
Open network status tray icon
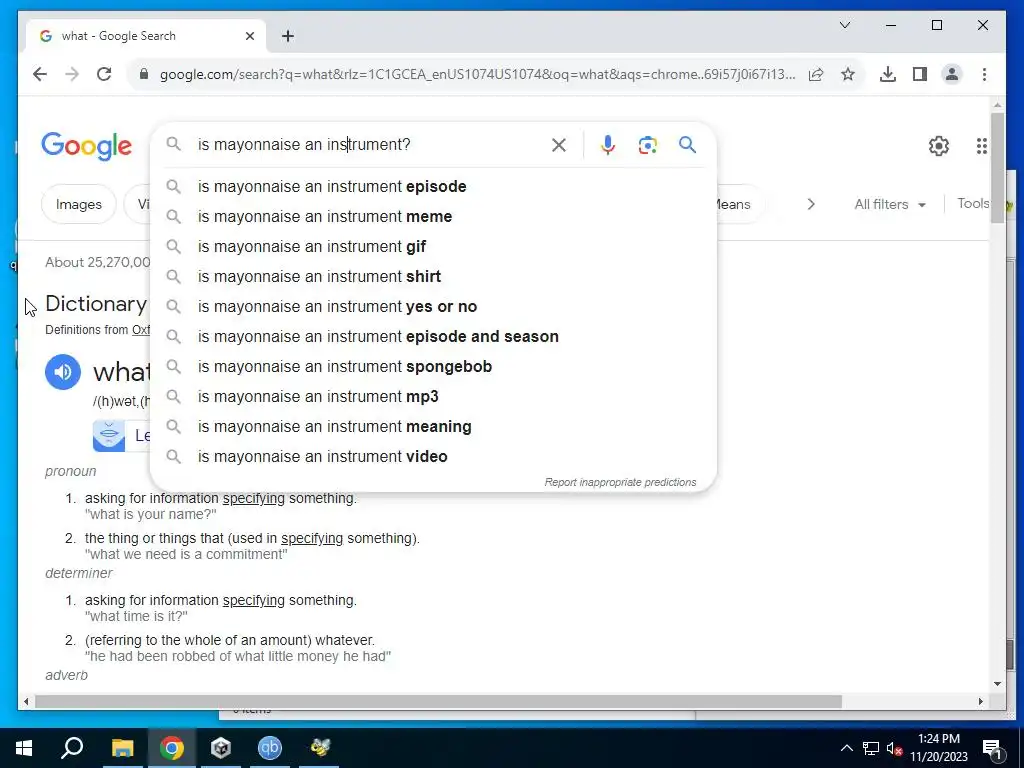coord(871,748)
